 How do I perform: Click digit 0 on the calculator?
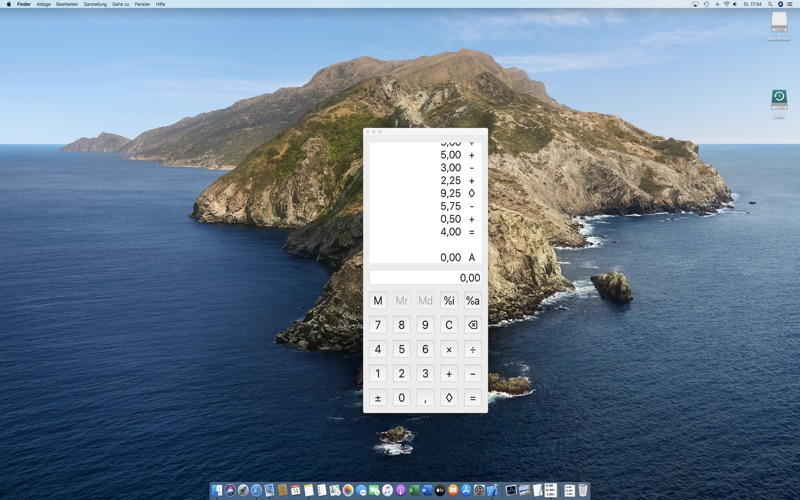[x=402, y=397]
